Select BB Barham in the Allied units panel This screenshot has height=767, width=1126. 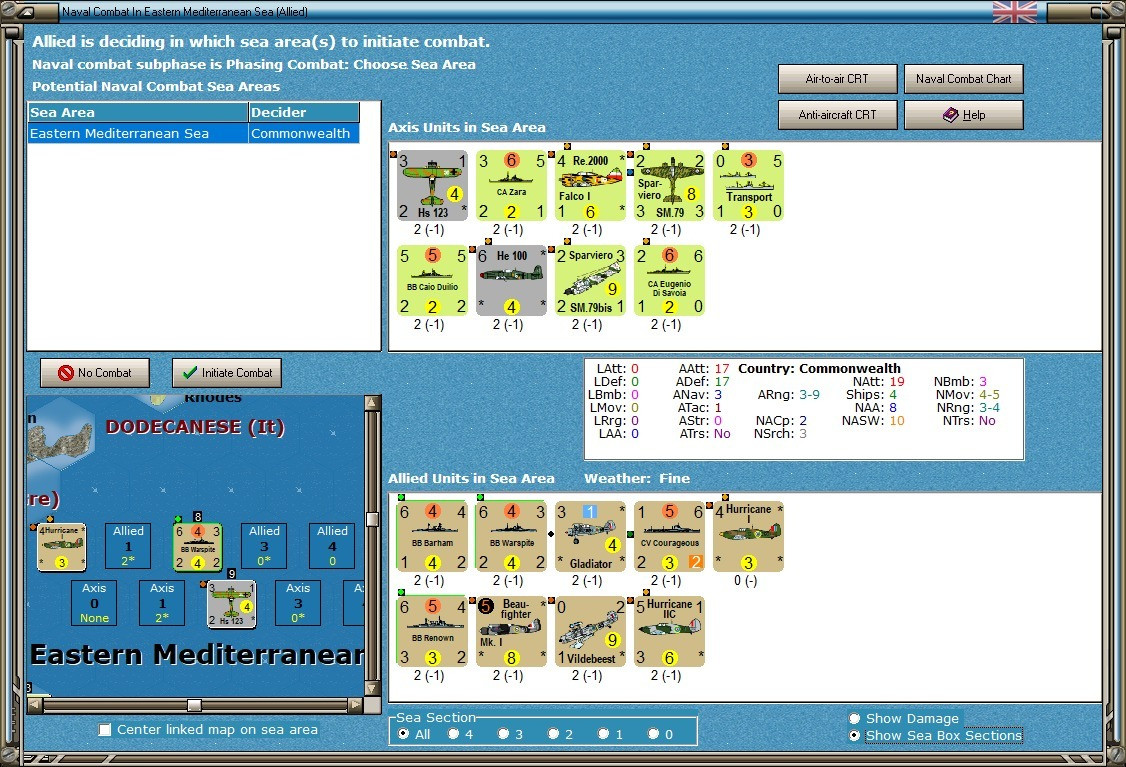[432, 536]
